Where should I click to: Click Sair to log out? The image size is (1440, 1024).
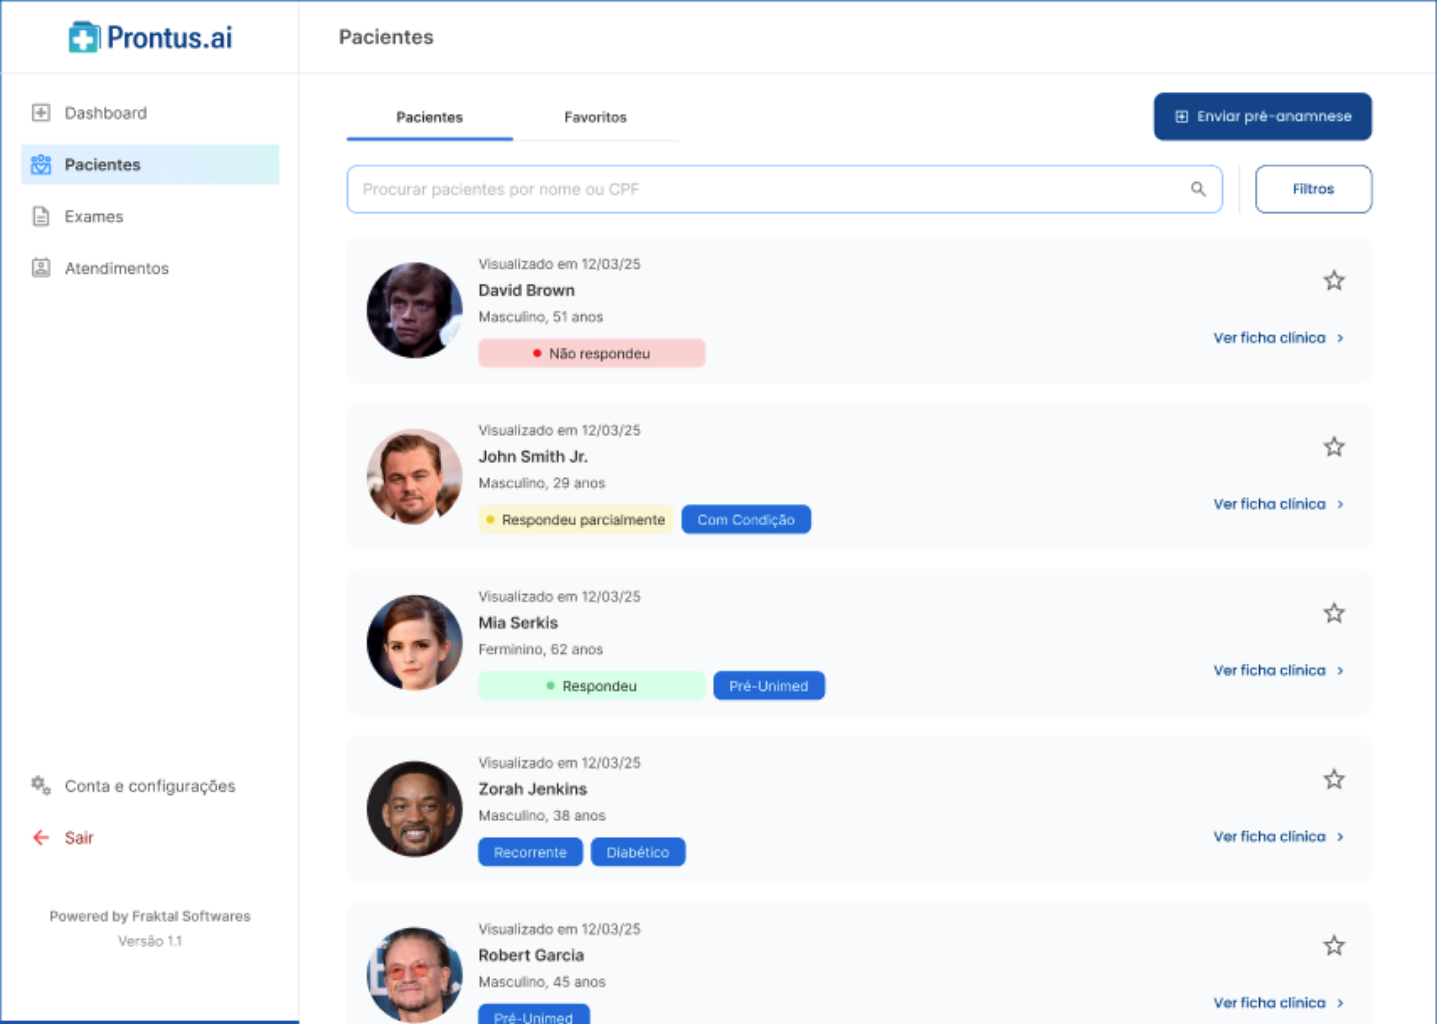(x=79, y=838)
